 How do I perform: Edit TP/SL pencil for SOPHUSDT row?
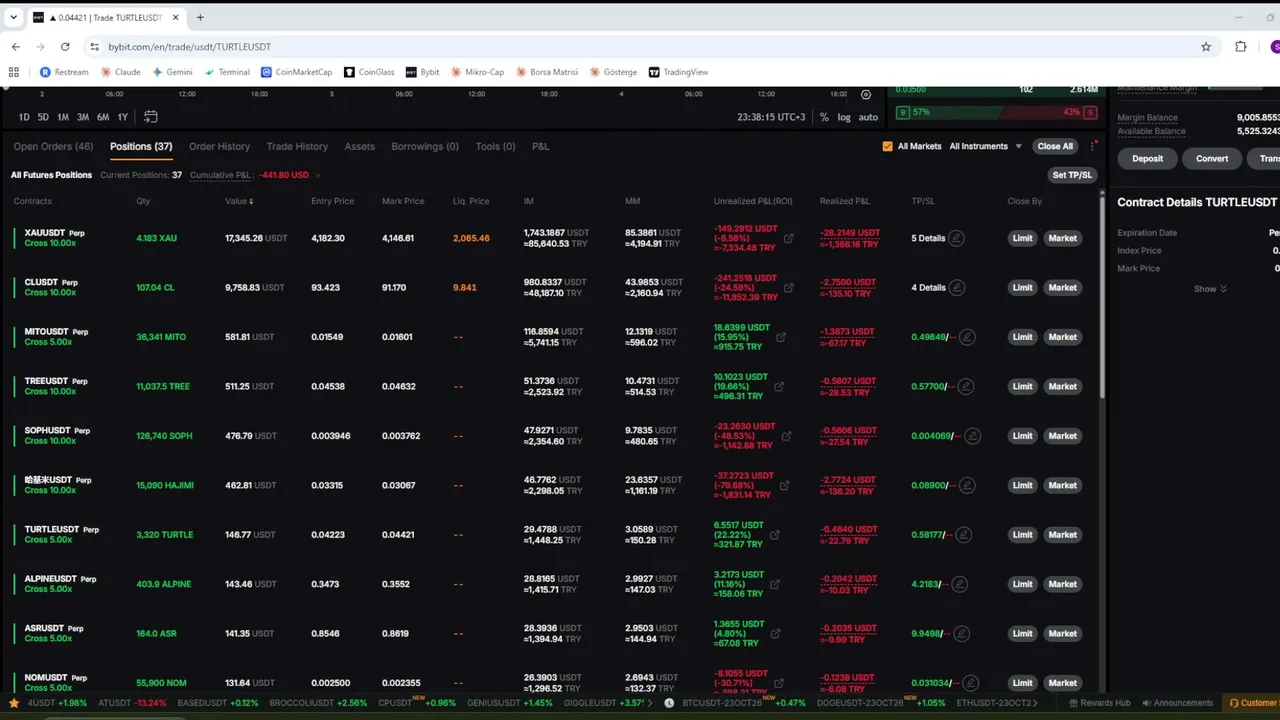[972, 436]
